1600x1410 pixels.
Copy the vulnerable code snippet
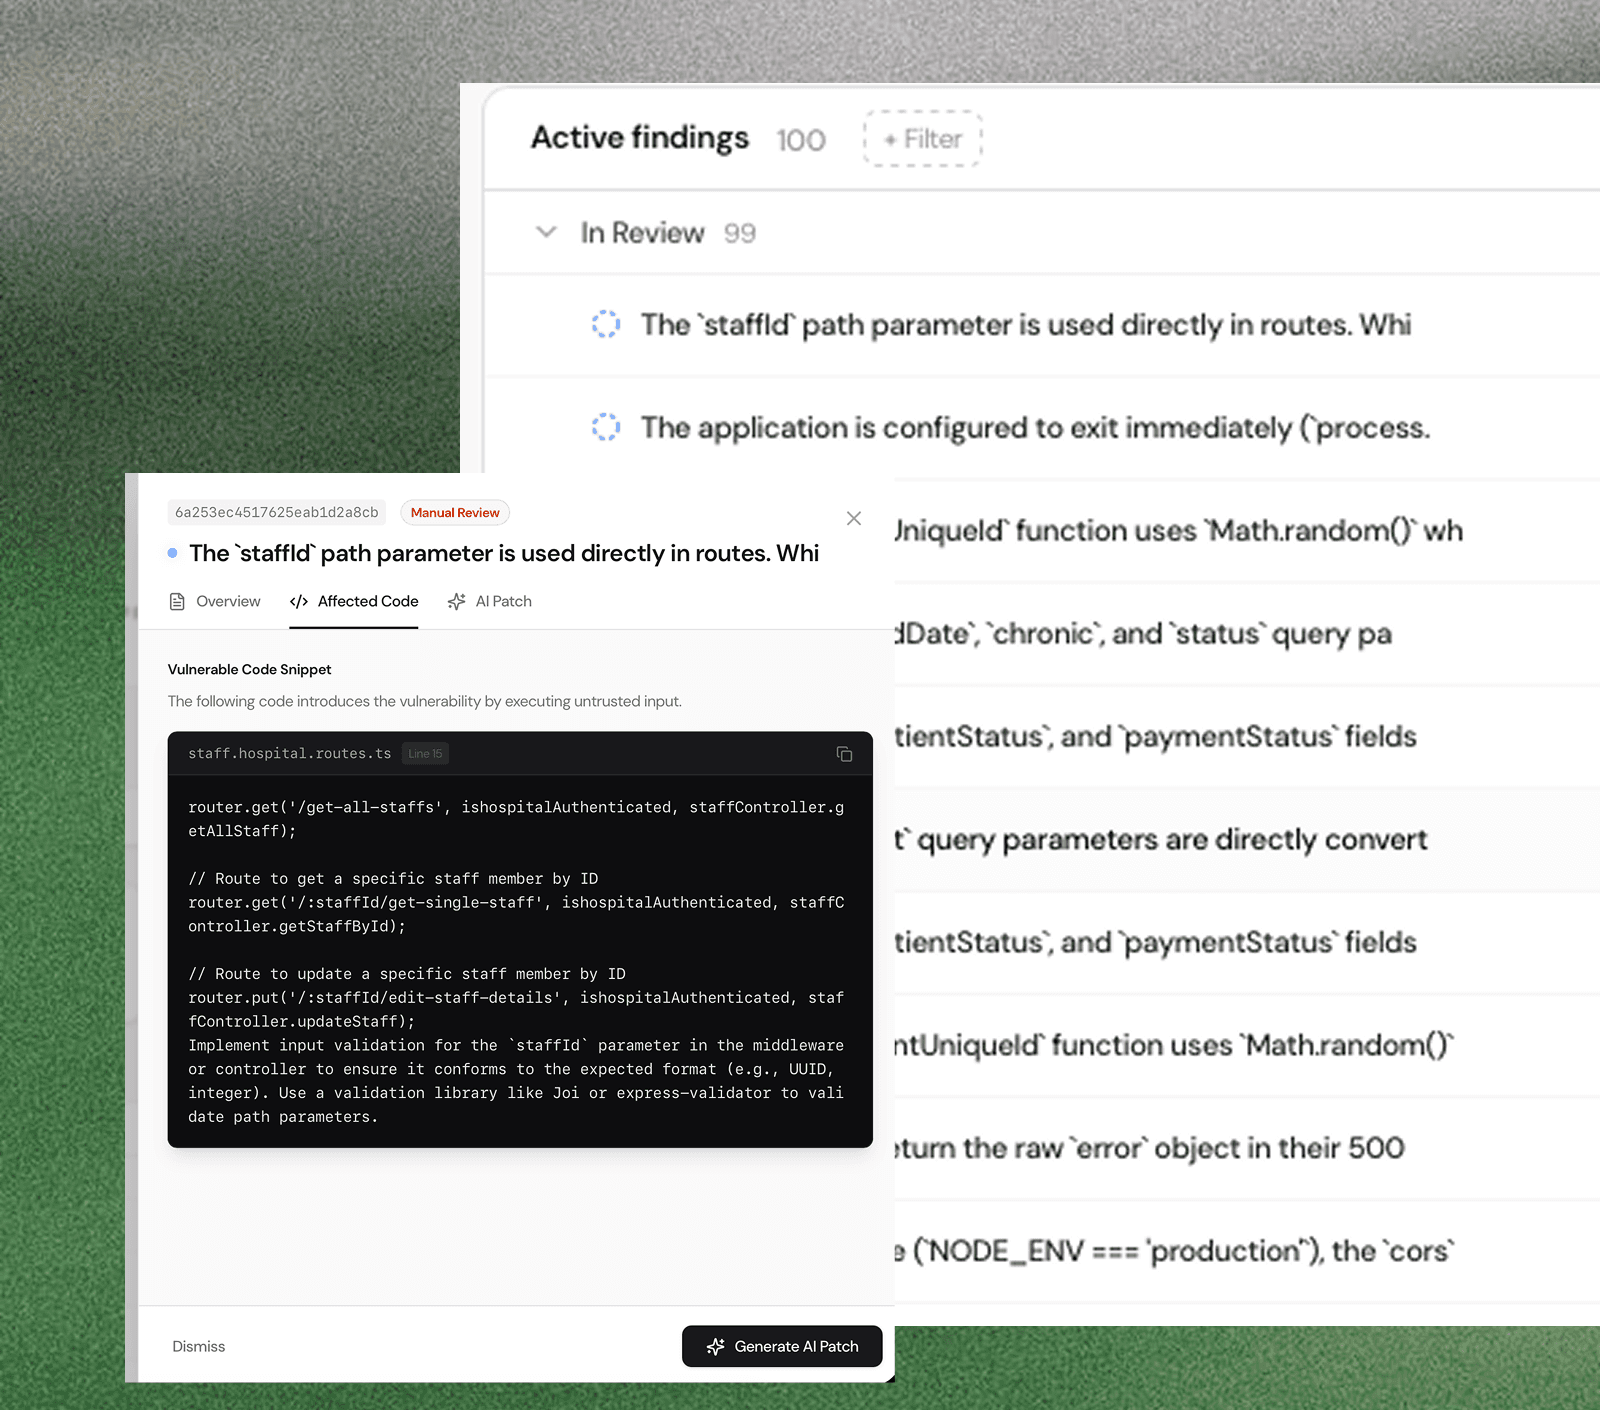pos(844,754)
